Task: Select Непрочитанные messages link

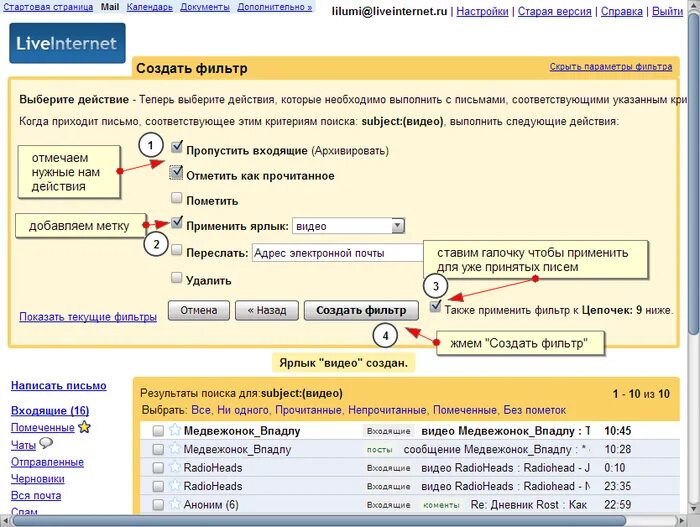Action: click(x=387, y=410)
